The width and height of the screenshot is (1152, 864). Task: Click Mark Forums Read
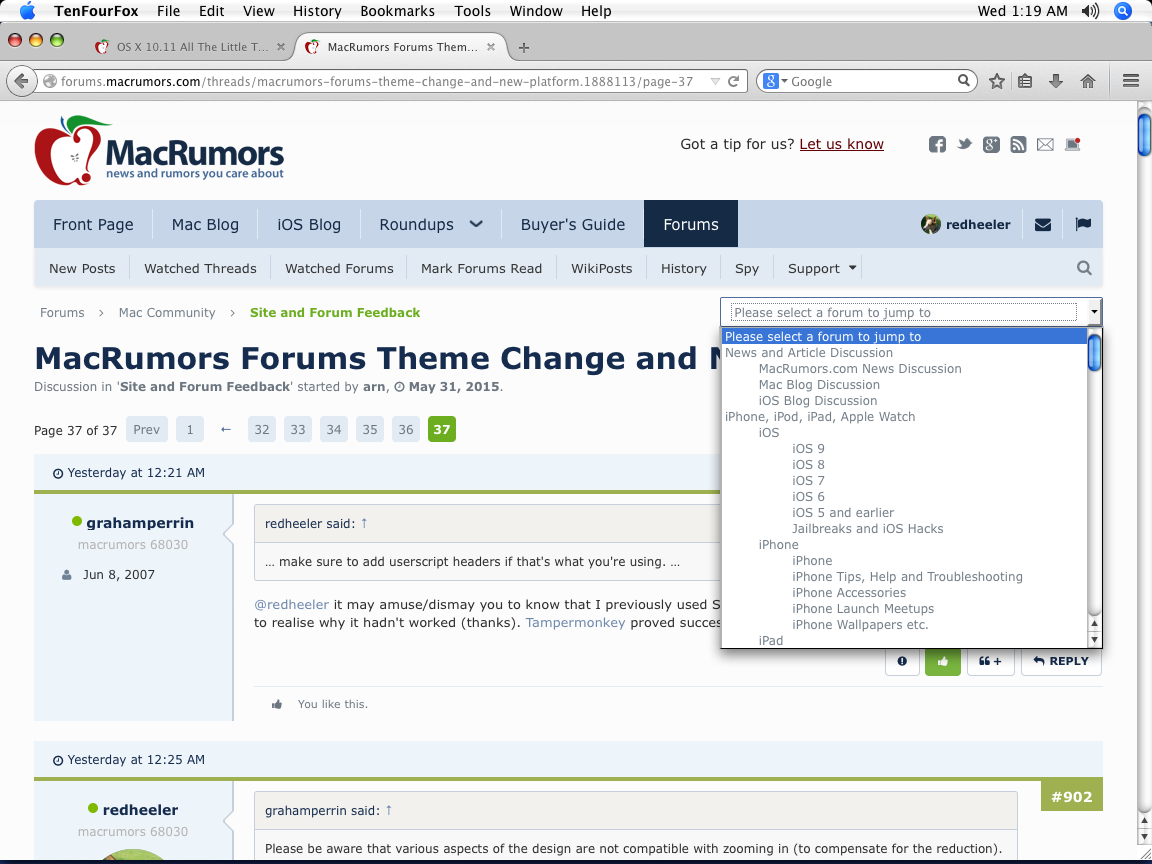(x=481, y=268)
